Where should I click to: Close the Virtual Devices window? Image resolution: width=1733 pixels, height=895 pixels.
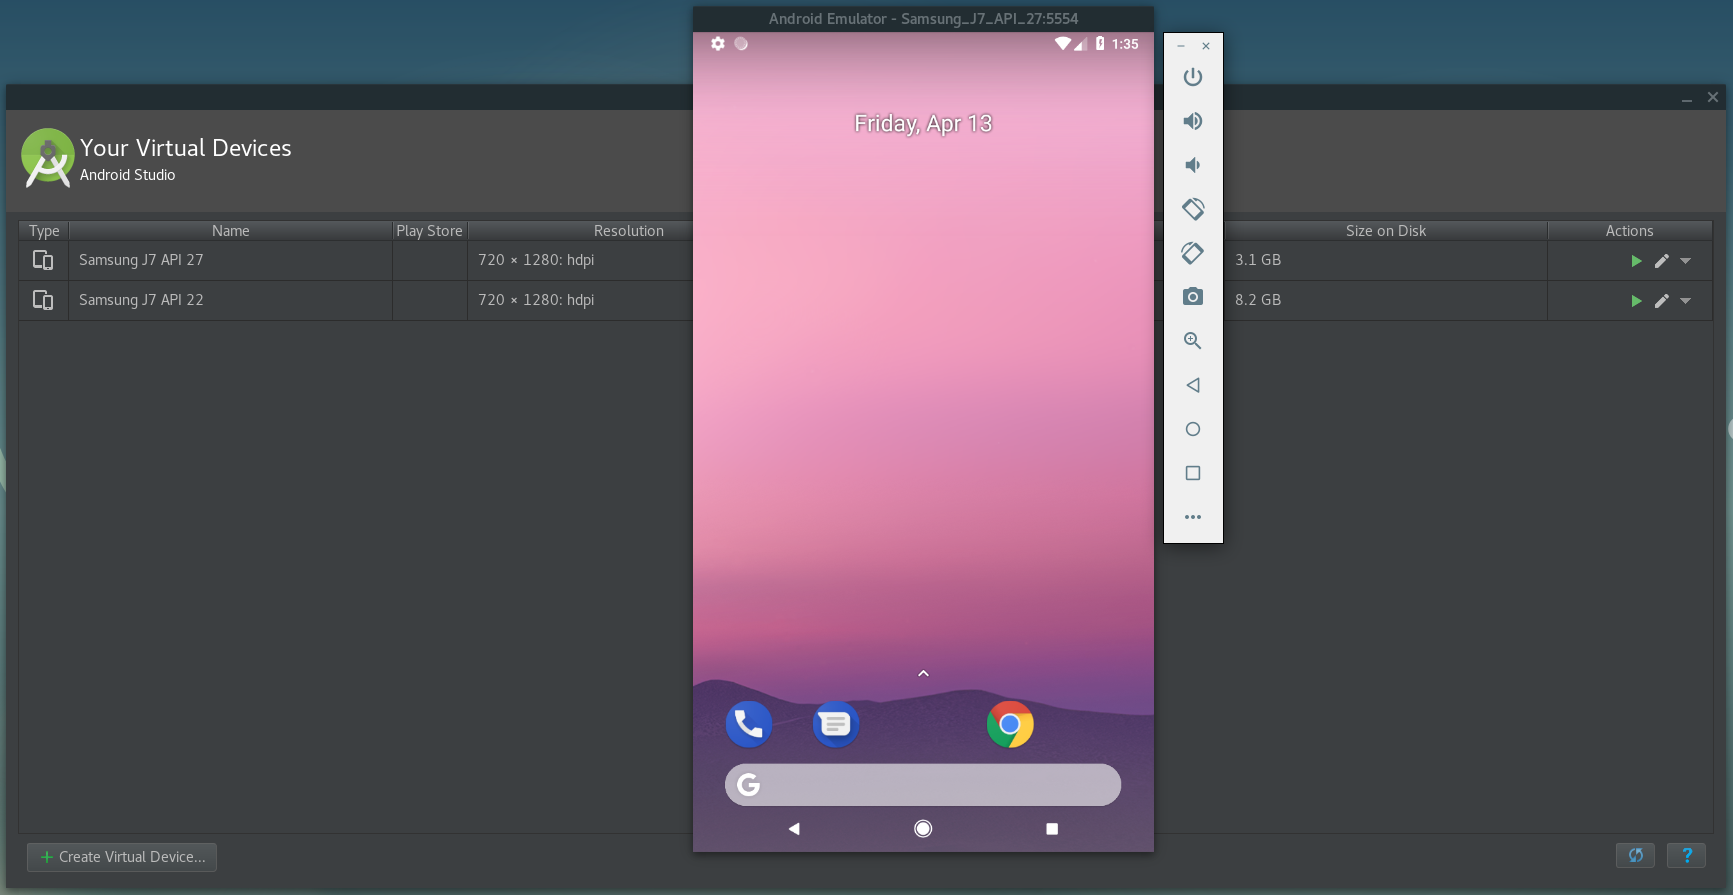click(x=1713, y=97)
